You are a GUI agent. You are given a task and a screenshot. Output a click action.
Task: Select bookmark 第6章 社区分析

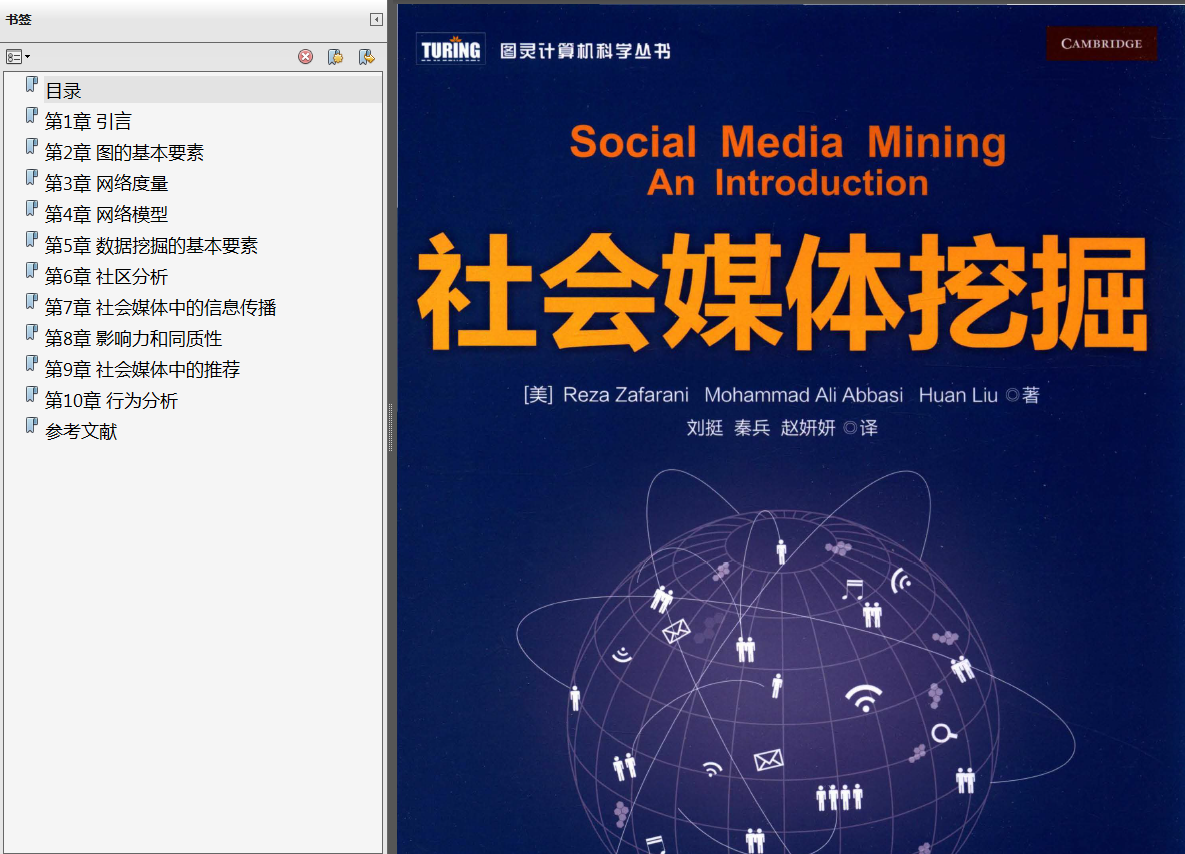[106, 277]
